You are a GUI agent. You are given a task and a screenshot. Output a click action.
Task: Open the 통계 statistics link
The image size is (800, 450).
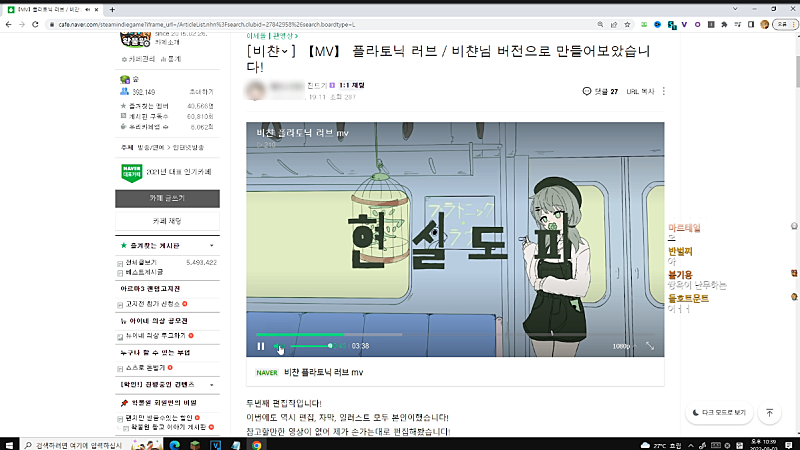(x=171, y=59)
